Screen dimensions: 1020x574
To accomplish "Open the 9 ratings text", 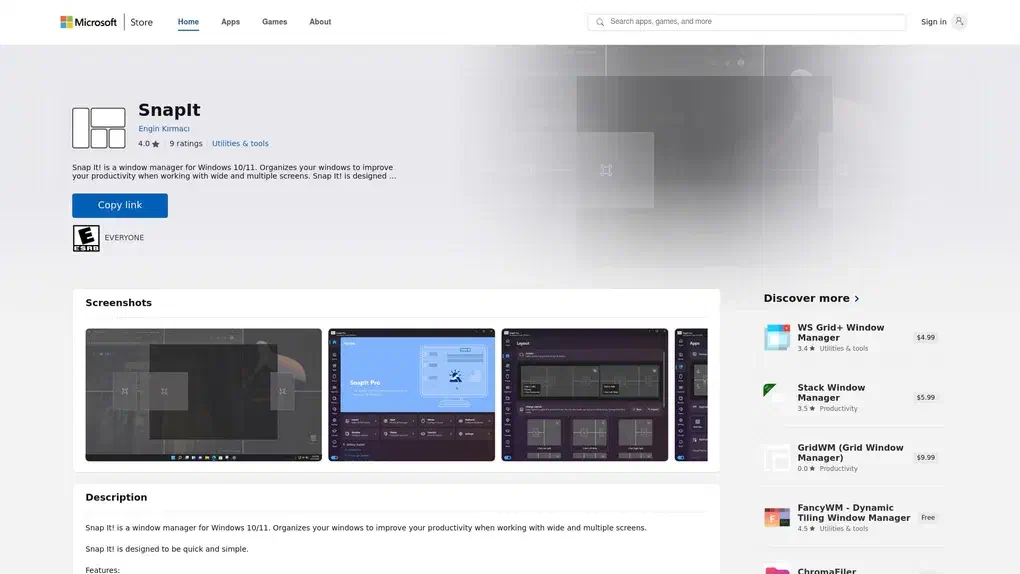I will pos(186,144).
